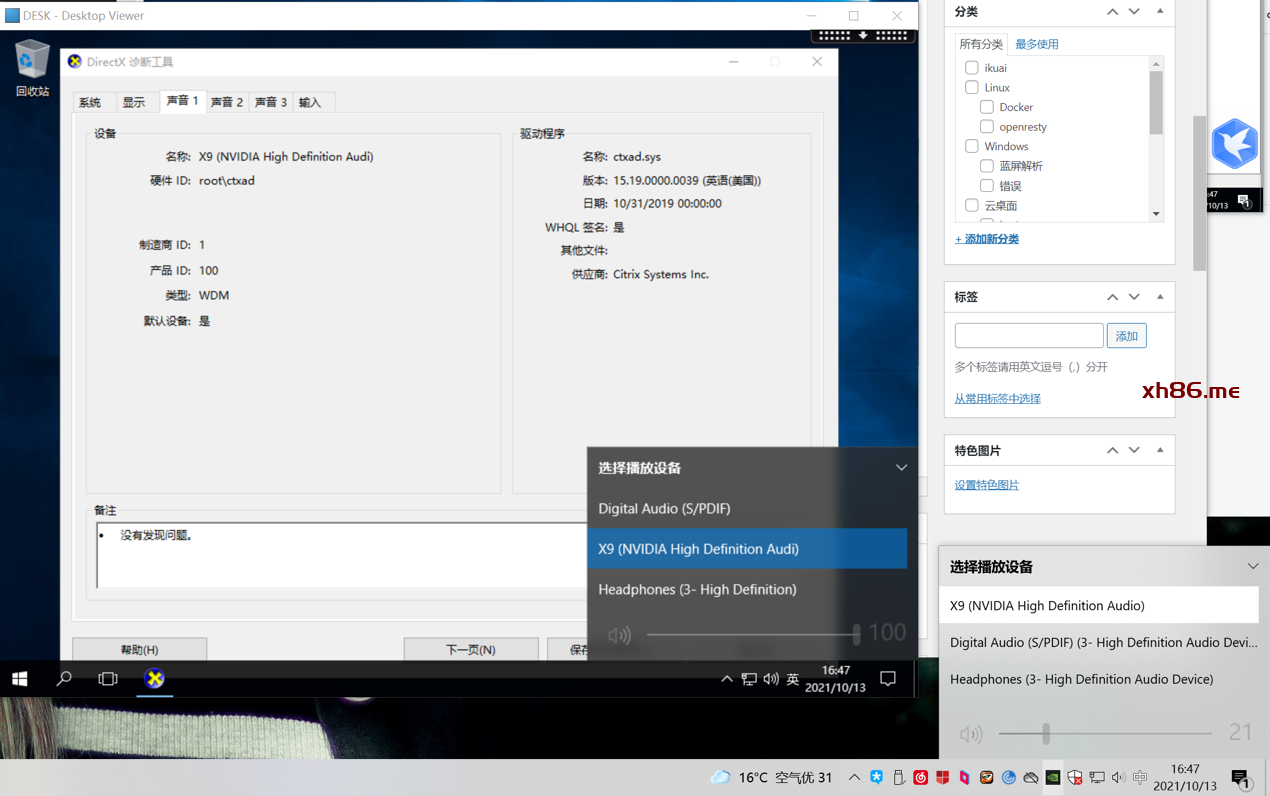Move the 分类 panel down
Viewport: 1270px width, 796px height.
[x=1134, y=12]
